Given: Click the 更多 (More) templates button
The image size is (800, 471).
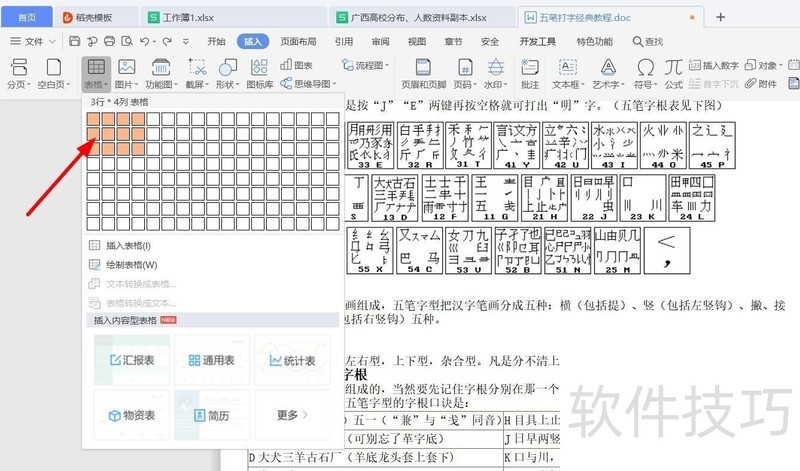Looking at the screenshot, I should click(293, 415).
